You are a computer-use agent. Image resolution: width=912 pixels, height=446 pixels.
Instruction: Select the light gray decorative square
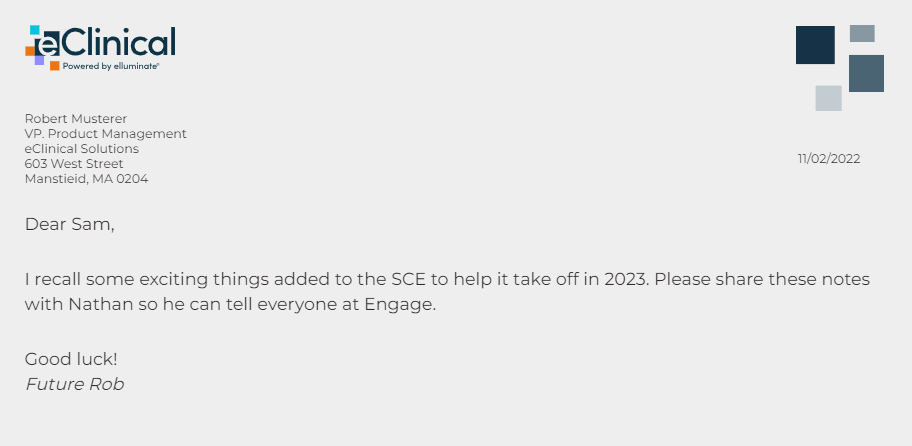tap(828, 98)
